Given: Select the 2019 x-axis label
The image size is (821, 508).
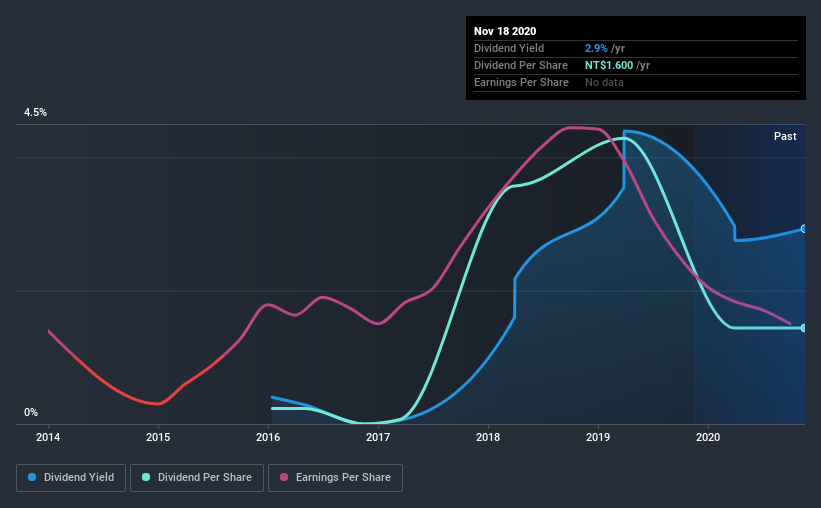Looking at the screenshot, I should tap(597, 437).
